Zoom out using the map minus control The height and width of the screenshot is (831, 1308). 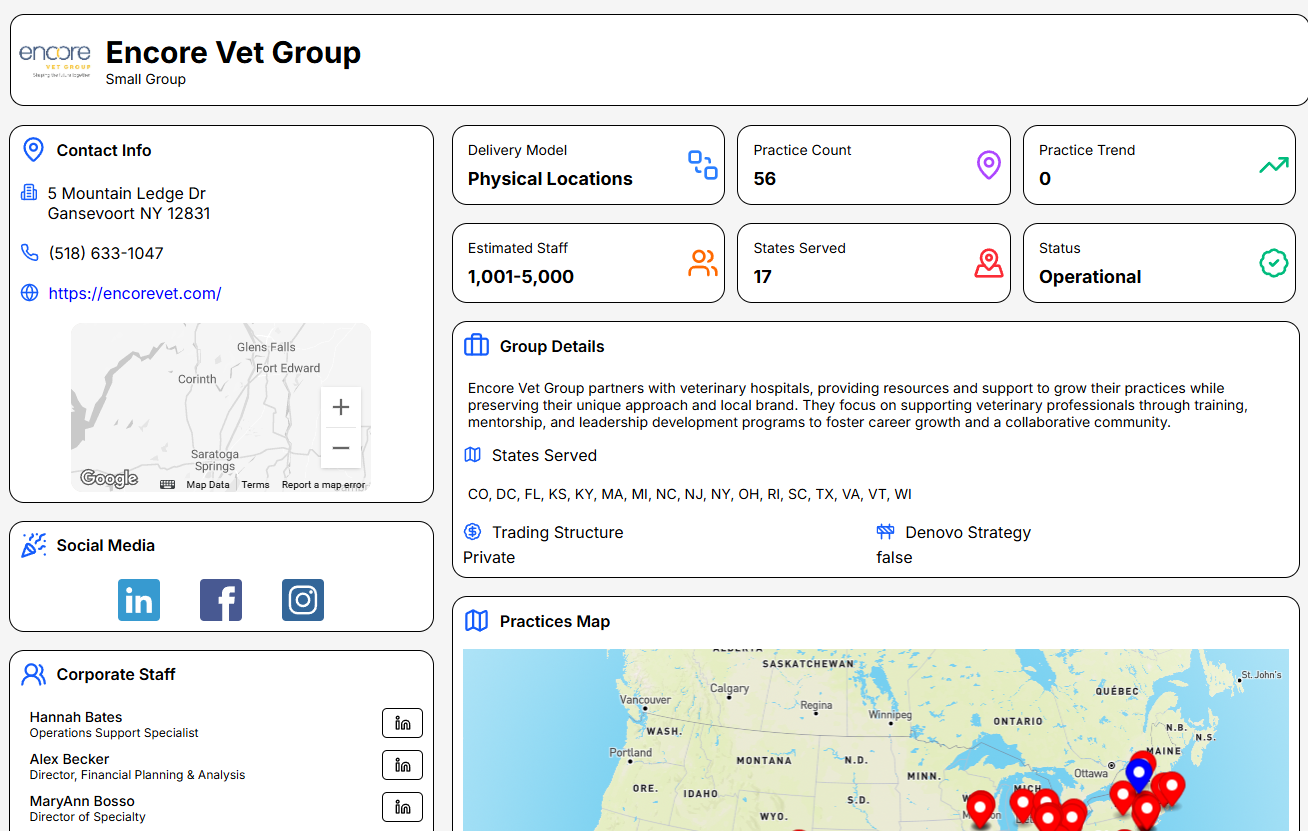[341, 447]
